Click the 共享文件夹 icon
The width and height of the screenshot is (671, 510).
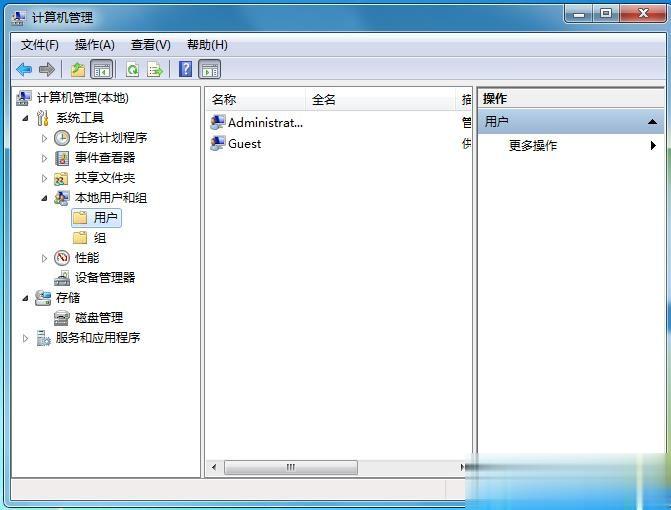[61, 178]
